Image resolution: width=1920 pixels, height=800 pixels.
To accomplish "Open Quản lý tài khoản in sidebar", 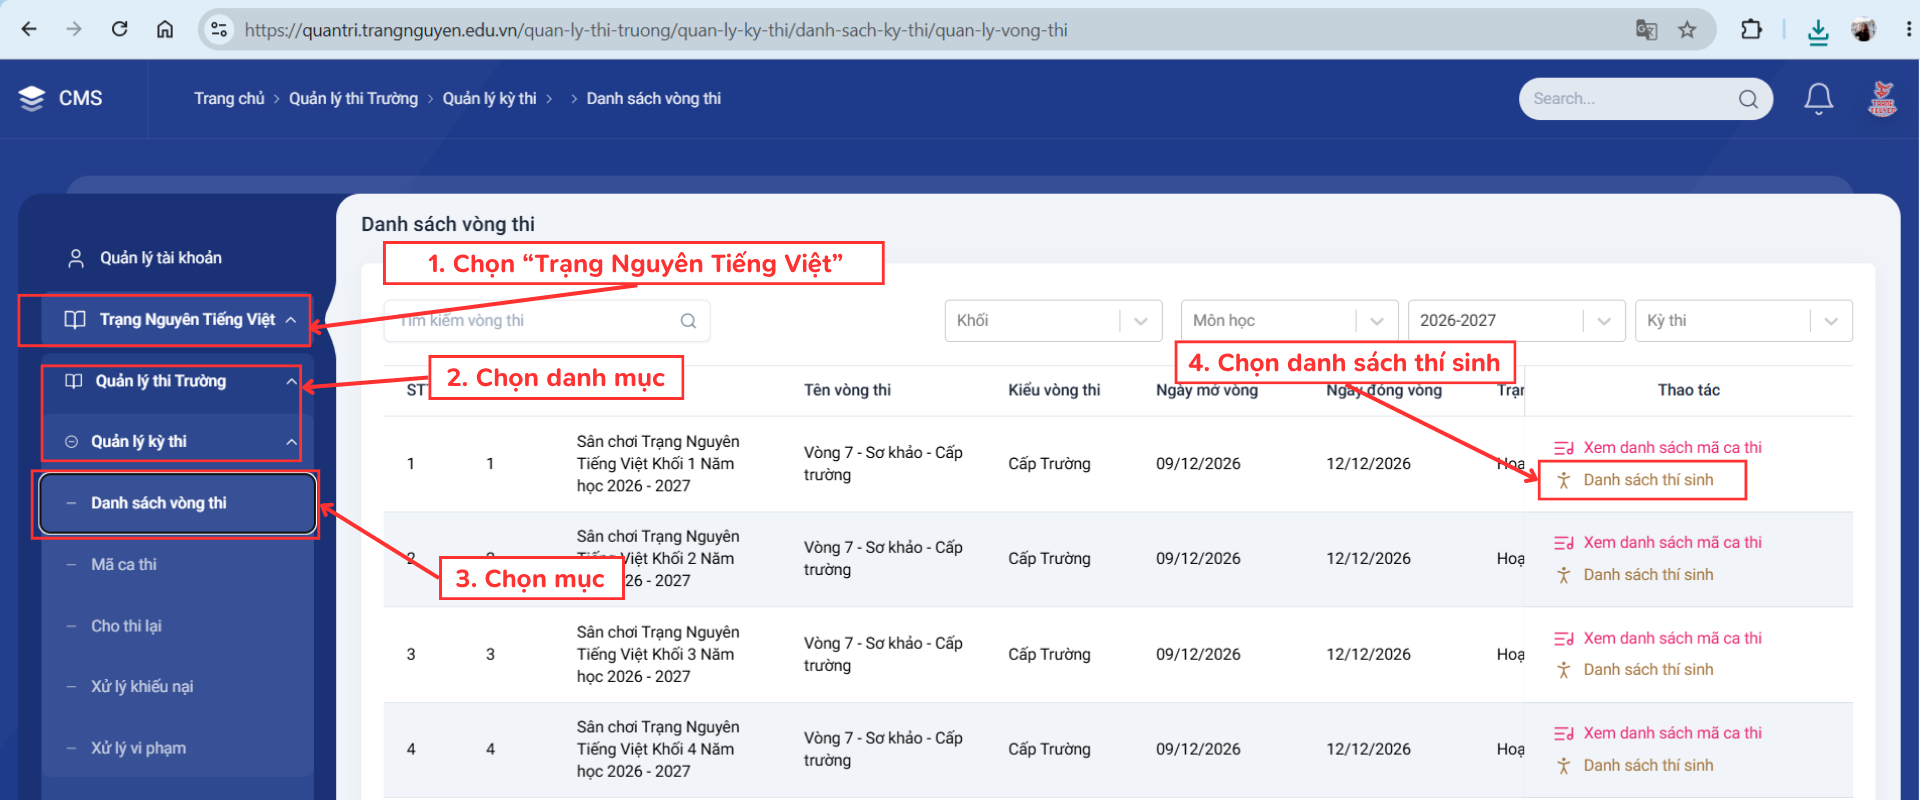I will (160, 258).
